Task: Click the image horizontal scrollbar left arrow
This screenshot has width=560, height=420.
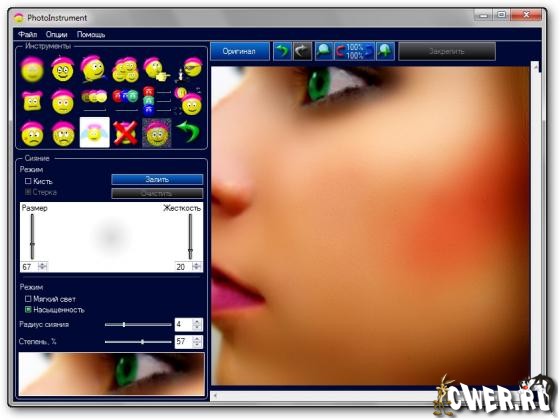Action: click(x=215, y=395)
